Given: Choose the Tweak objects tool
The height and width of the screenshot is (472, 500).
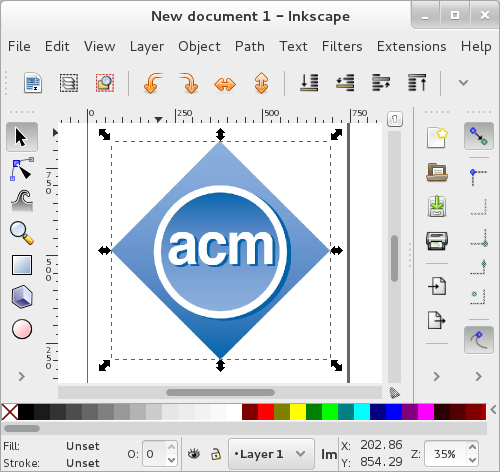Looking at the screenshot, I should pos(22,201).
